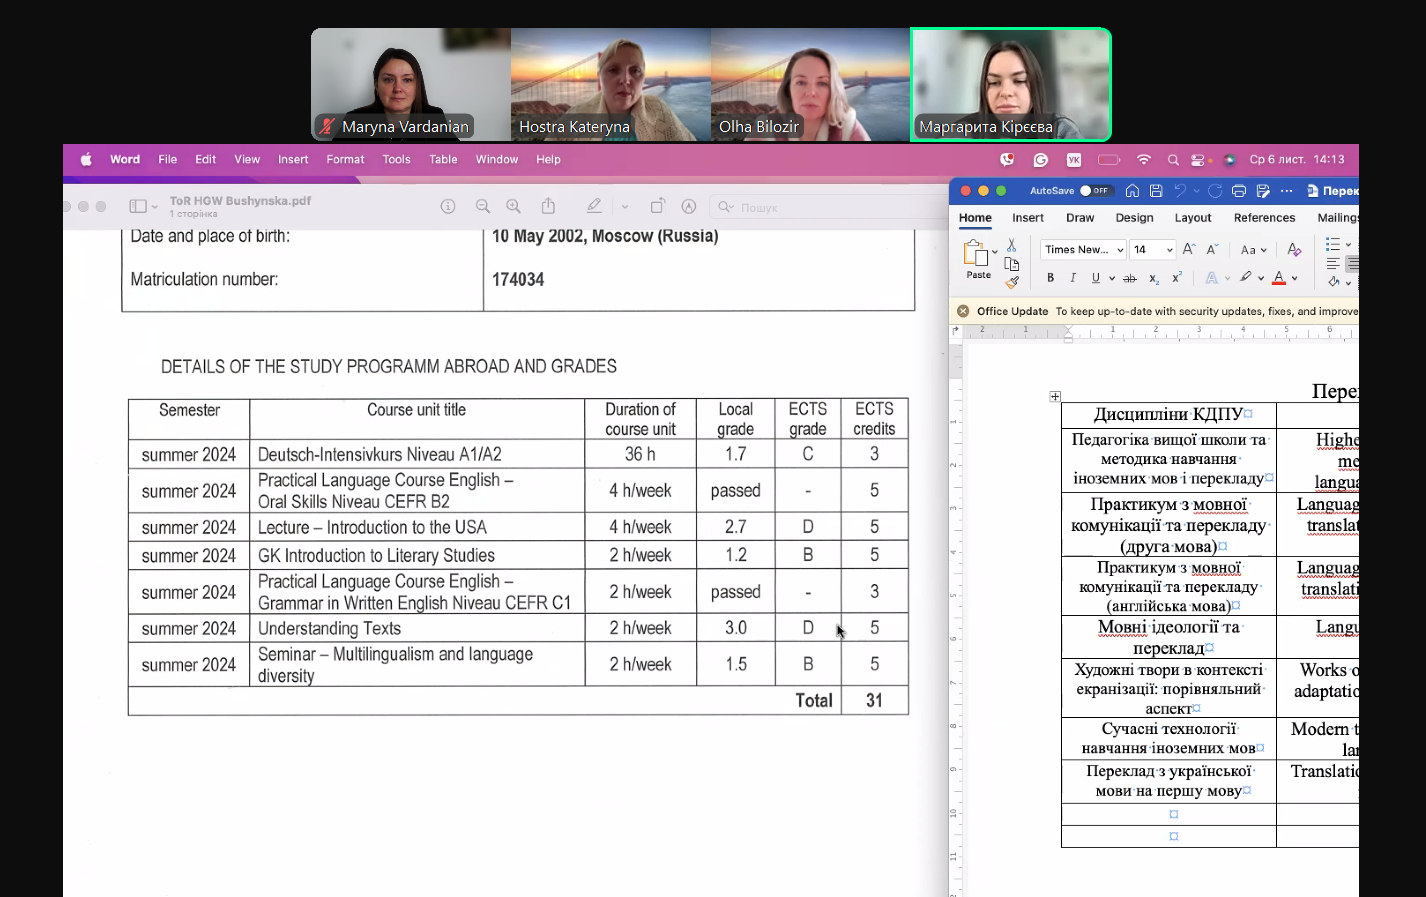The image size is (1426, 897).
Task: Click the Wi-Fi status icon
Action: tap(1144, 160)
